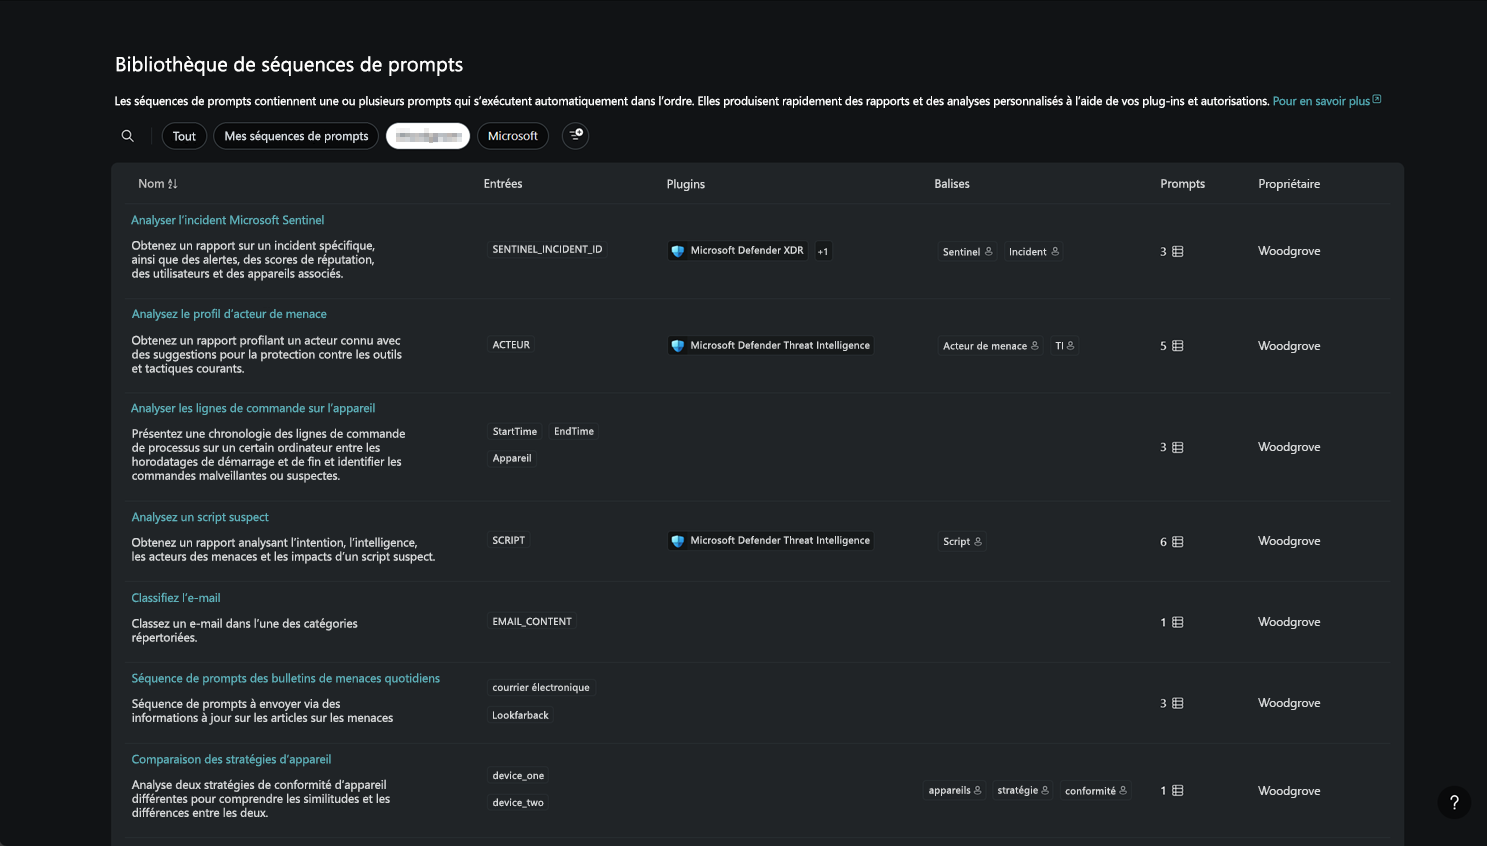Open the Pour en savoir plus link

point(1320,101)
